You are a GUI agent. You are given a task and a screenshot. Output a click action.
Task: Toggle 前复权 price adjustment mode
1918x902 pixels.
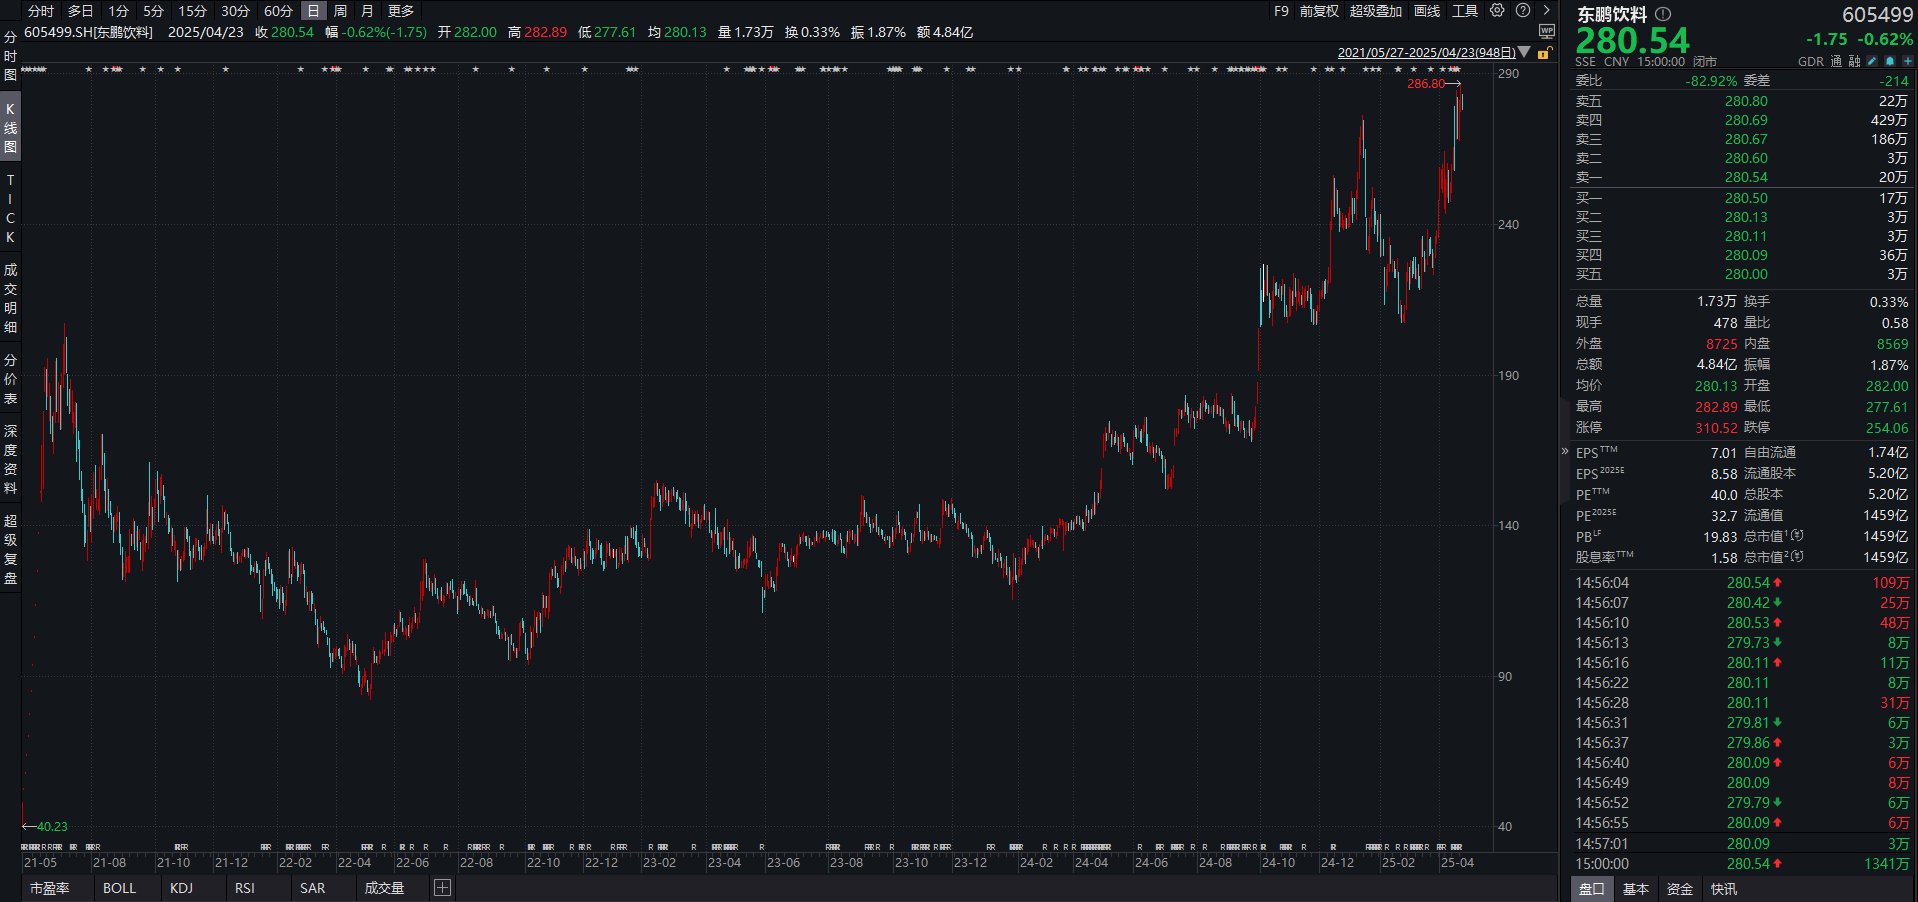click(x=1318, y=11)
